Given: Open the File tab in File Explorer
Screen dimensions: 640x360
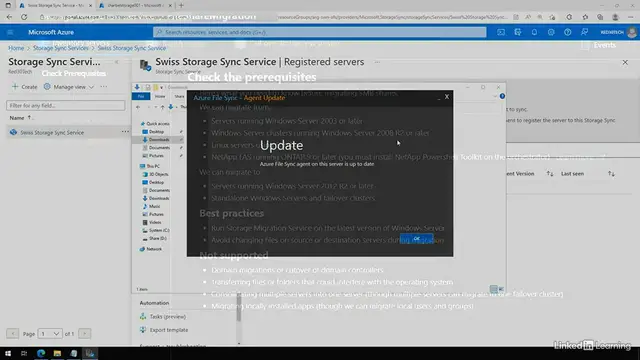Looking at the screenshot, I should pos(141,96).
